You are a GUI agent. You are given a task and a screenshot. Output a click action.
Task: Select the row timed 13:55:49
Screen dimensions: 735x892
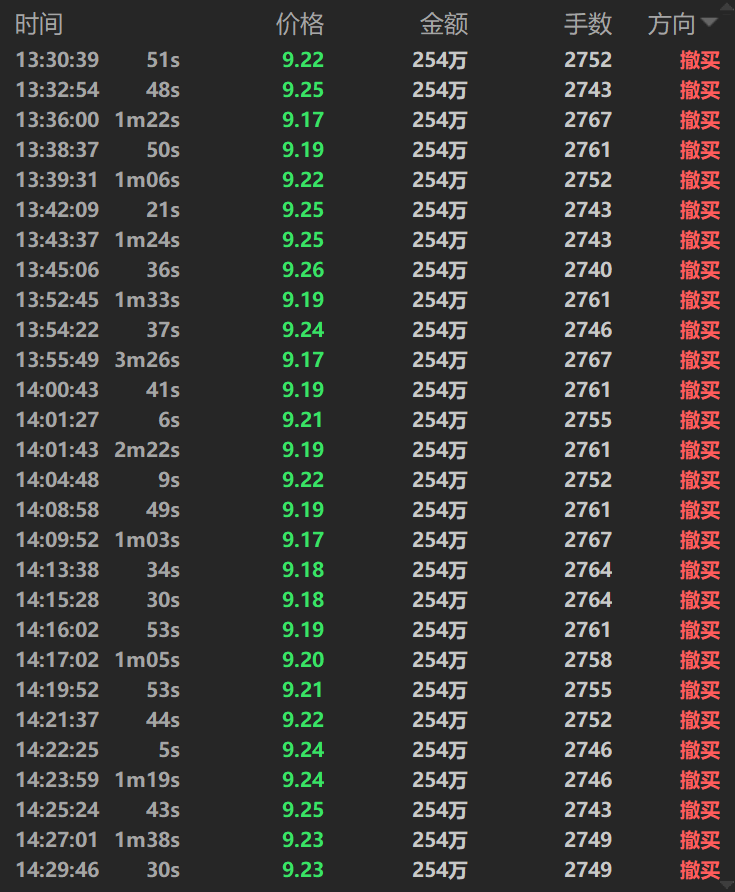368,360
